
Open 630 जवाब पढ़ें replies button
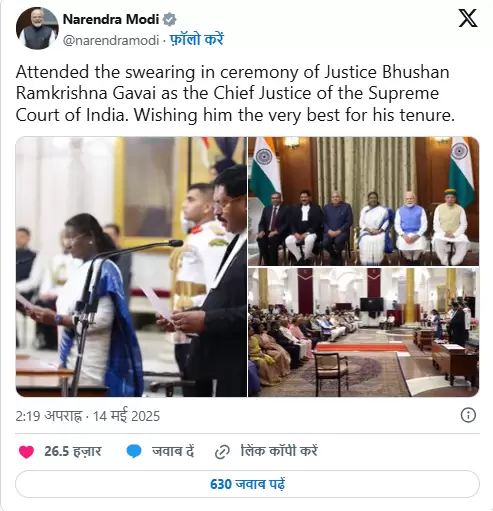247,484
